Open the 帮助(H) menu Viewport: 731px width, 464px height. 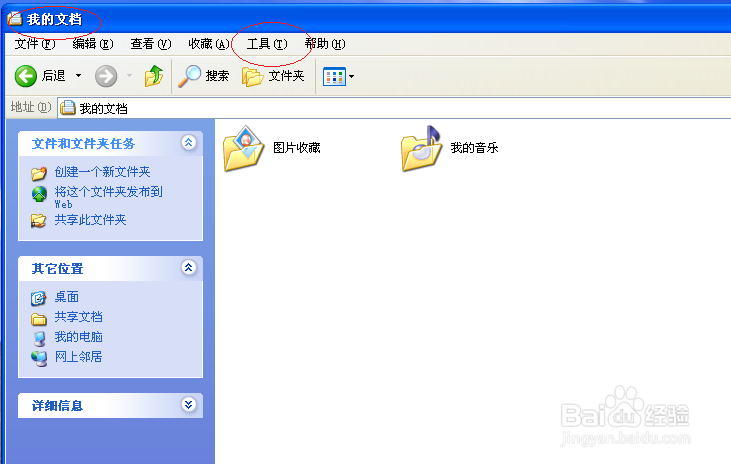(x=325, y=44)
